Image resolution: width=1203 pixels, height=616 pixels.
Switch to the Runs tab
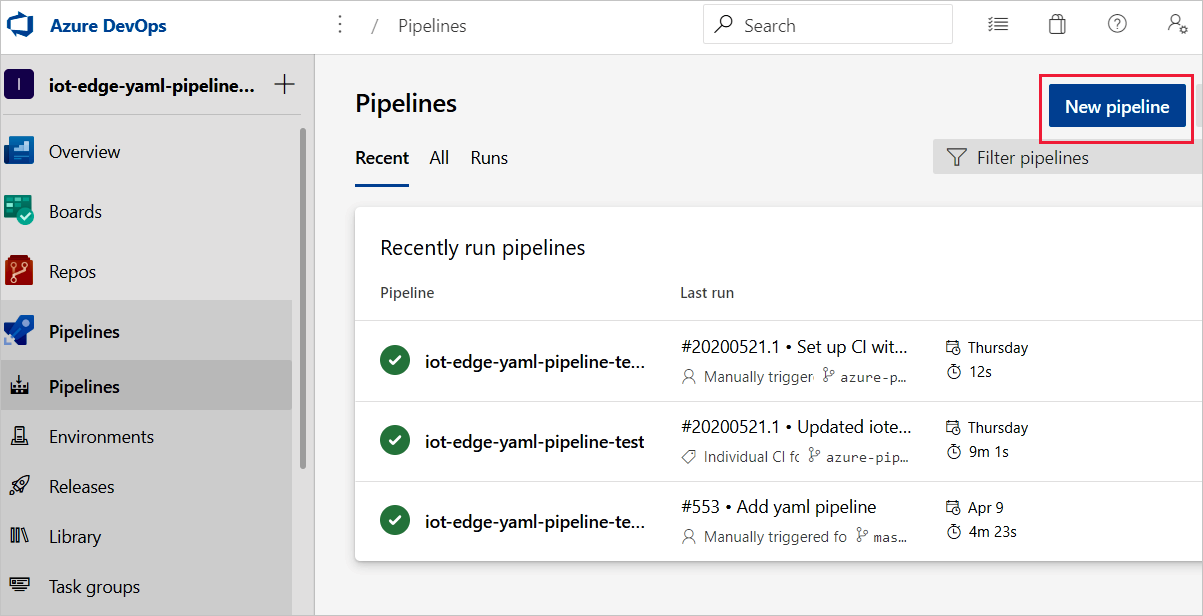coord(489,158)
